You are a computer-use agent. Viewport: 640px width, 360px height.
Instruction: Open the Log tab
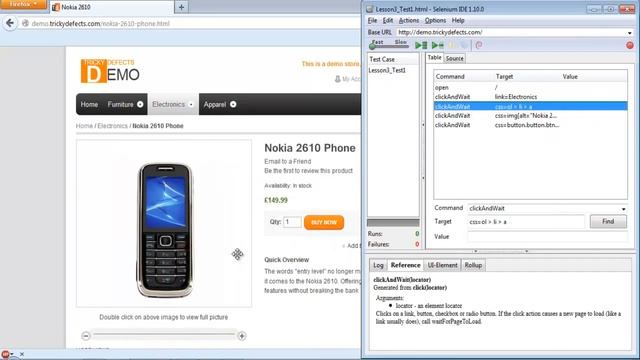click(x=378, y=265)
